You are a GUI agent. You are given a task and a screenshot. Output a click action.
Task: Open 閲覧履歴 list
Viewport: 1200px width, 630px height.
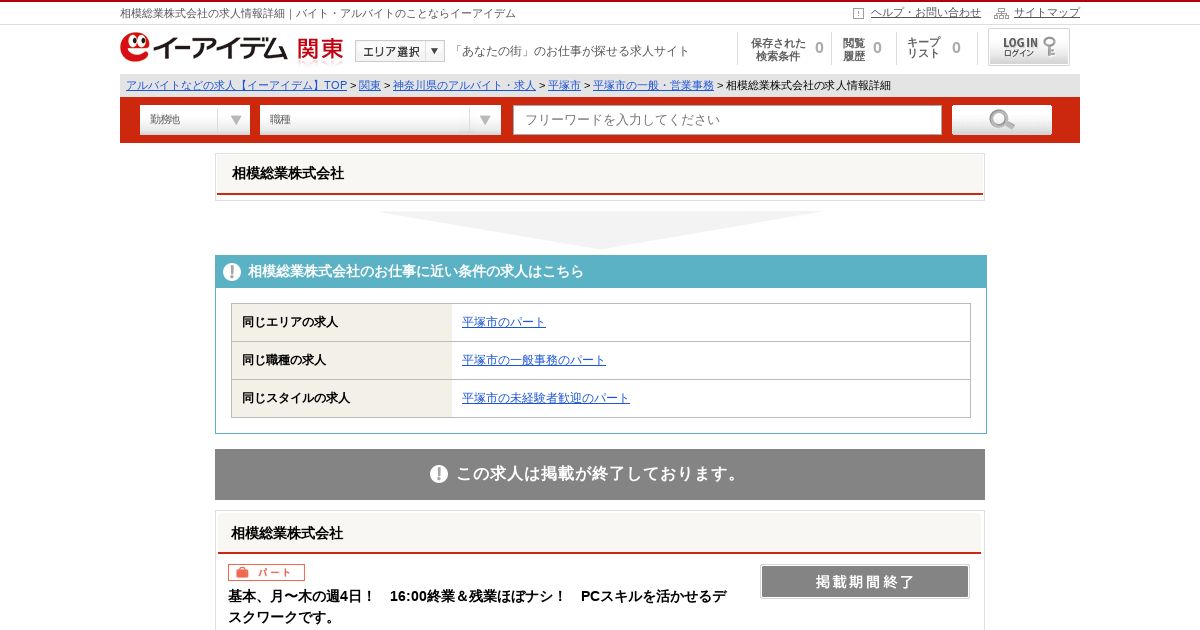(x=862, y=49)
